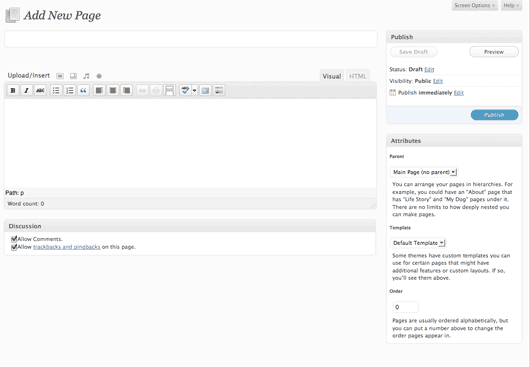530x367 pixels.
Task: Align text right
Action: click(x=126, y=90)
